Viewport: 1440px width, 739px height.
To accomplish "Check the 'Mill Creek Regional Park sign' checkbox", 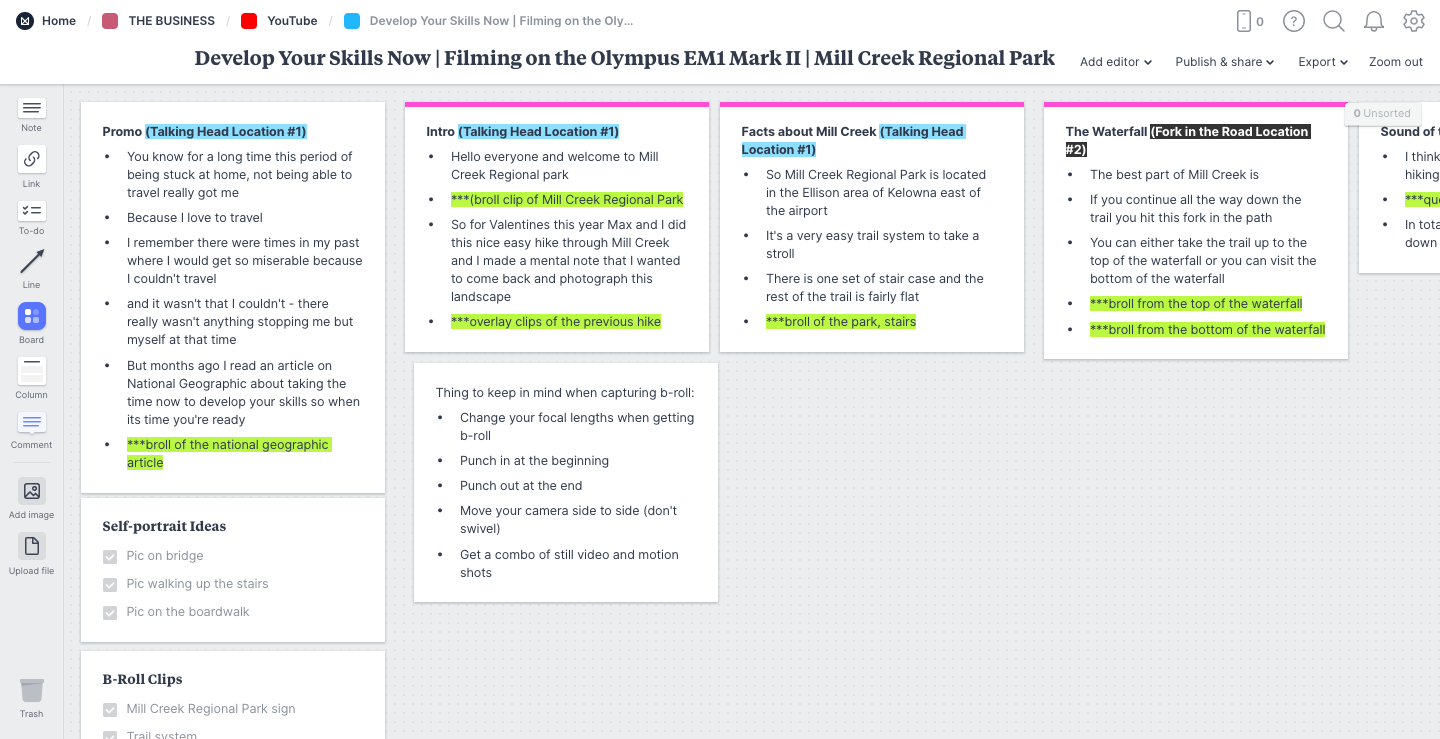I will coord(110,709).
